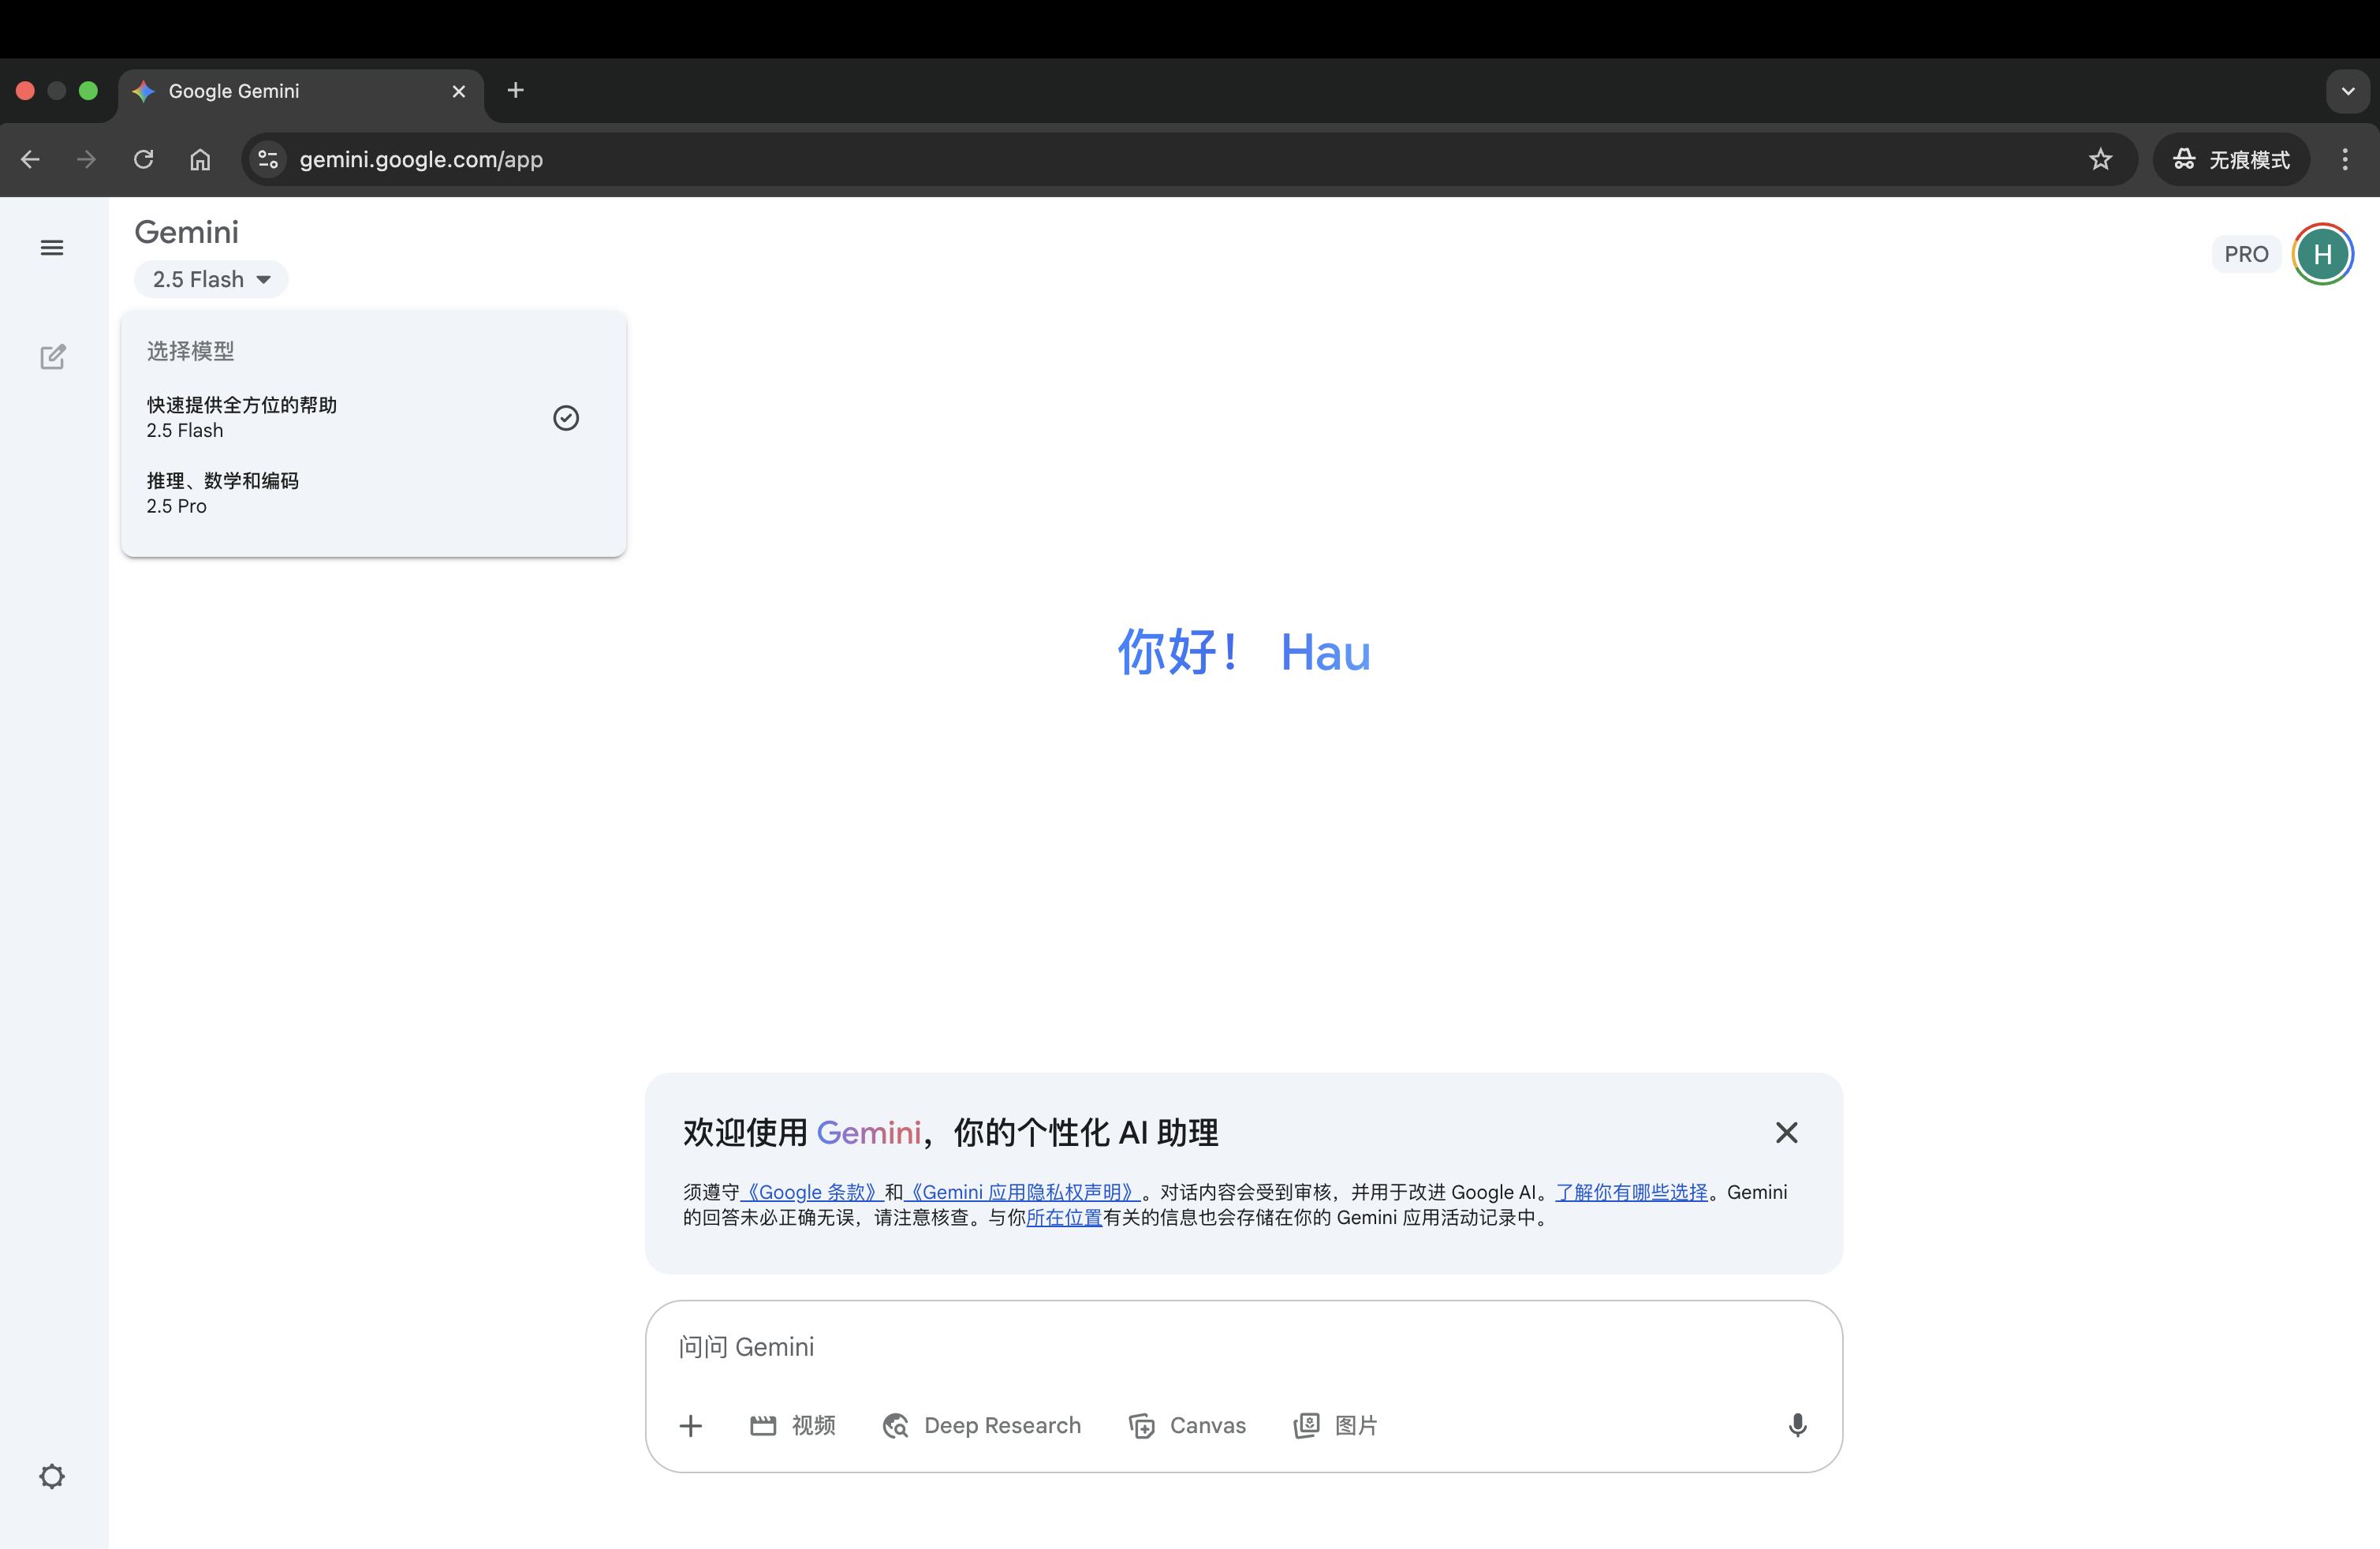Open the hamburger main menu
2380x1549 pixels.
[x=52, y=247]
